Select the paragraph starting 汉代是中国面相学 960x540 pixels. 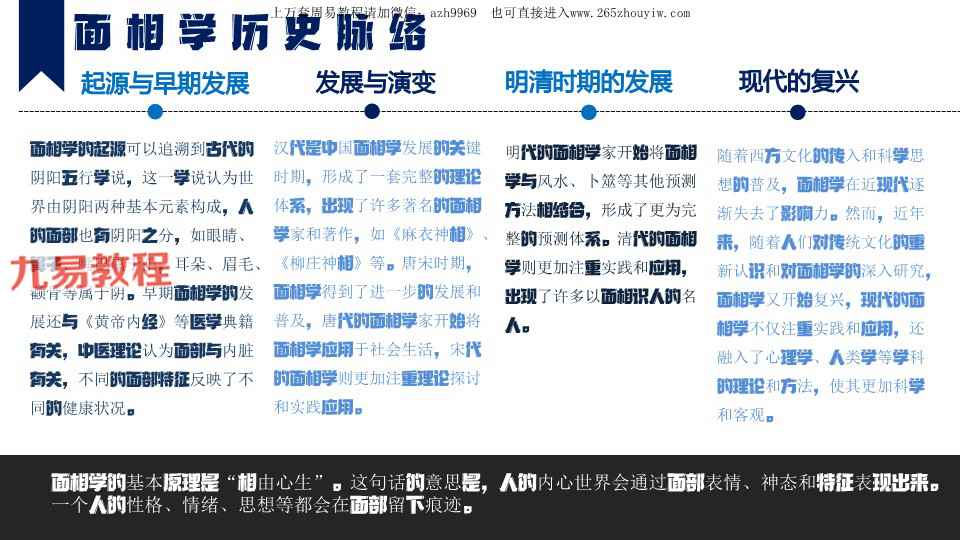[x=380, y=278]
